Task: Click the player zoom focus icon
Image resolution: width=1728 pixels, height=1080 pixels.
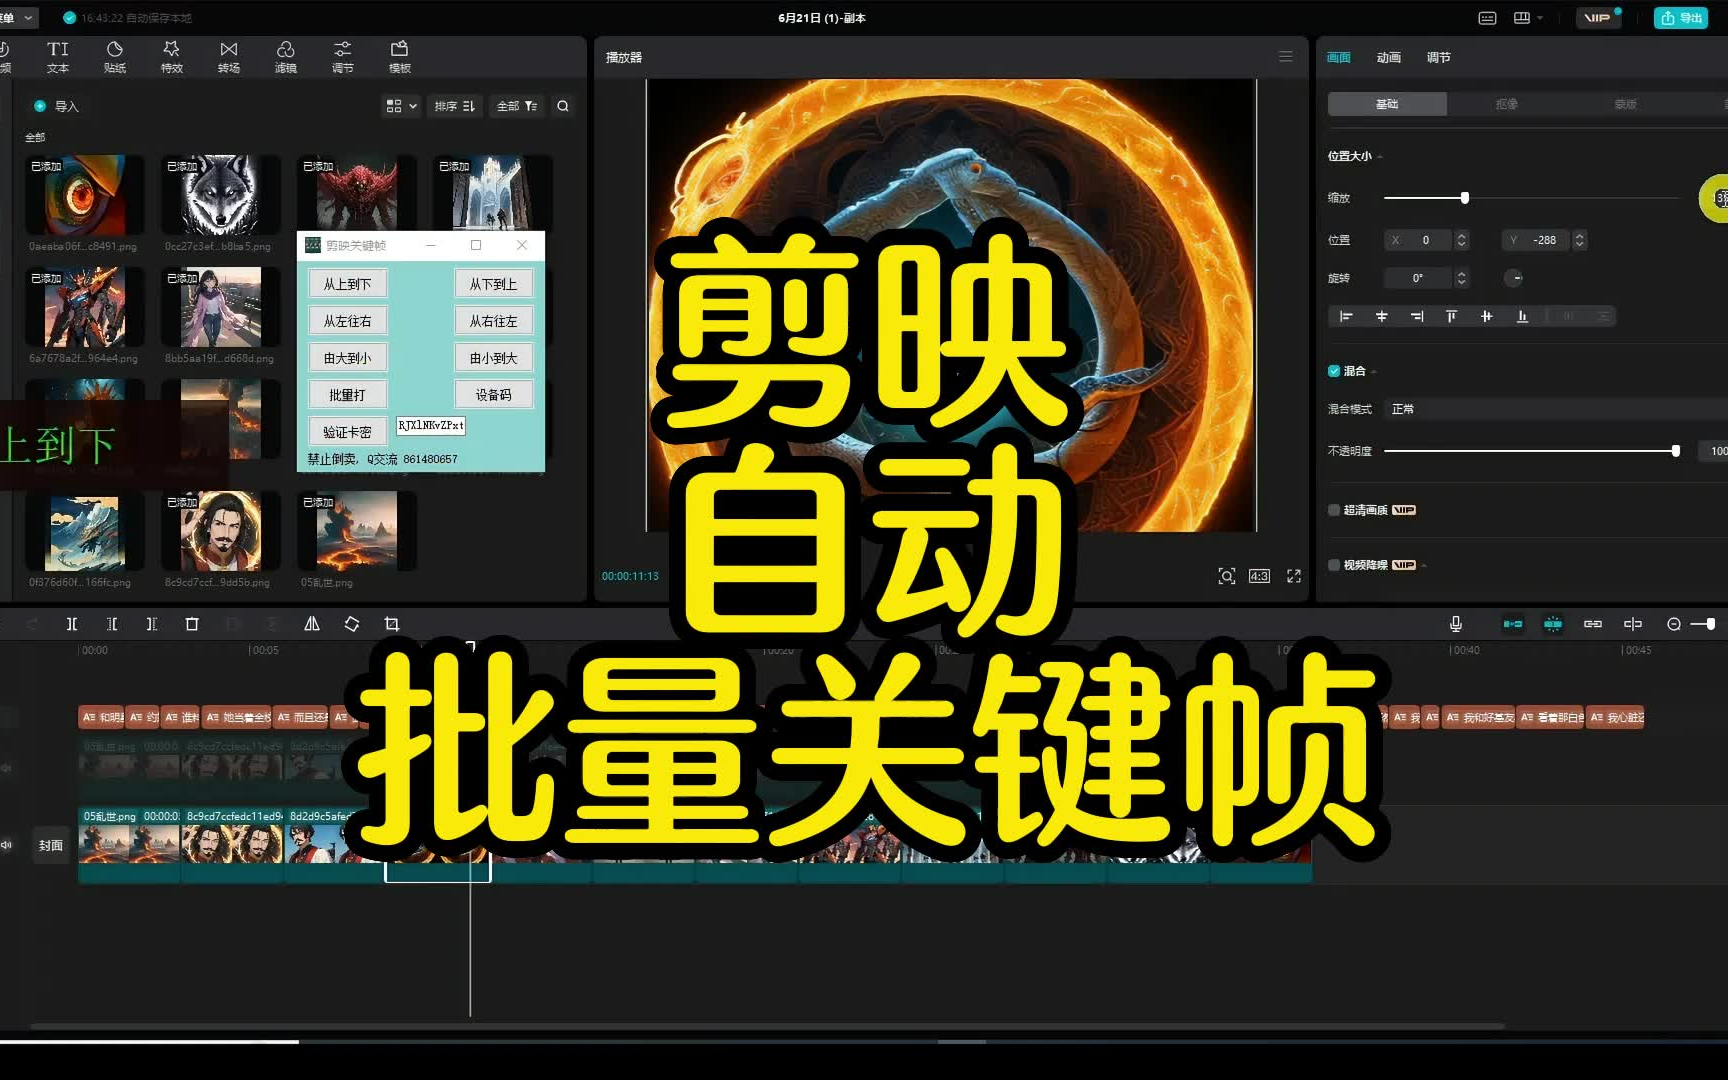Action: coord(1227,576)
